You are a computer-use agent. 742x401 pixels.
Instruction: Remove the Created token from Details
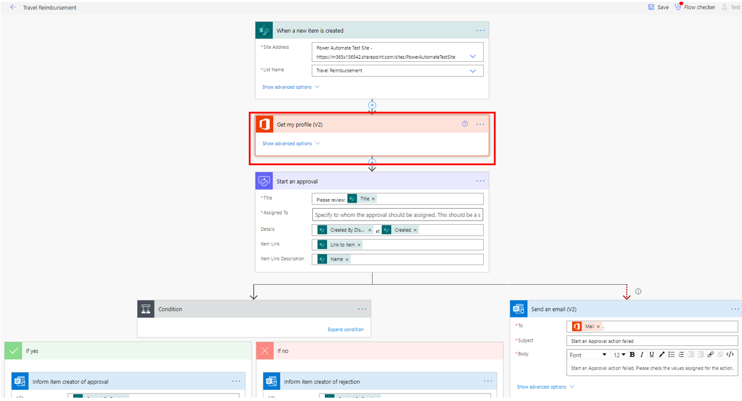coord(415,230)
